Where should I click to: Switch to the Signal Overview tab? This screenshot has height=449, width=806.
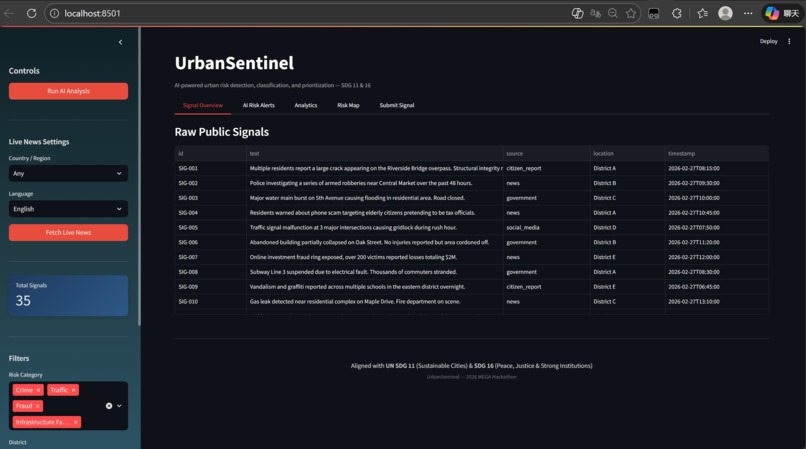(203, 105)
